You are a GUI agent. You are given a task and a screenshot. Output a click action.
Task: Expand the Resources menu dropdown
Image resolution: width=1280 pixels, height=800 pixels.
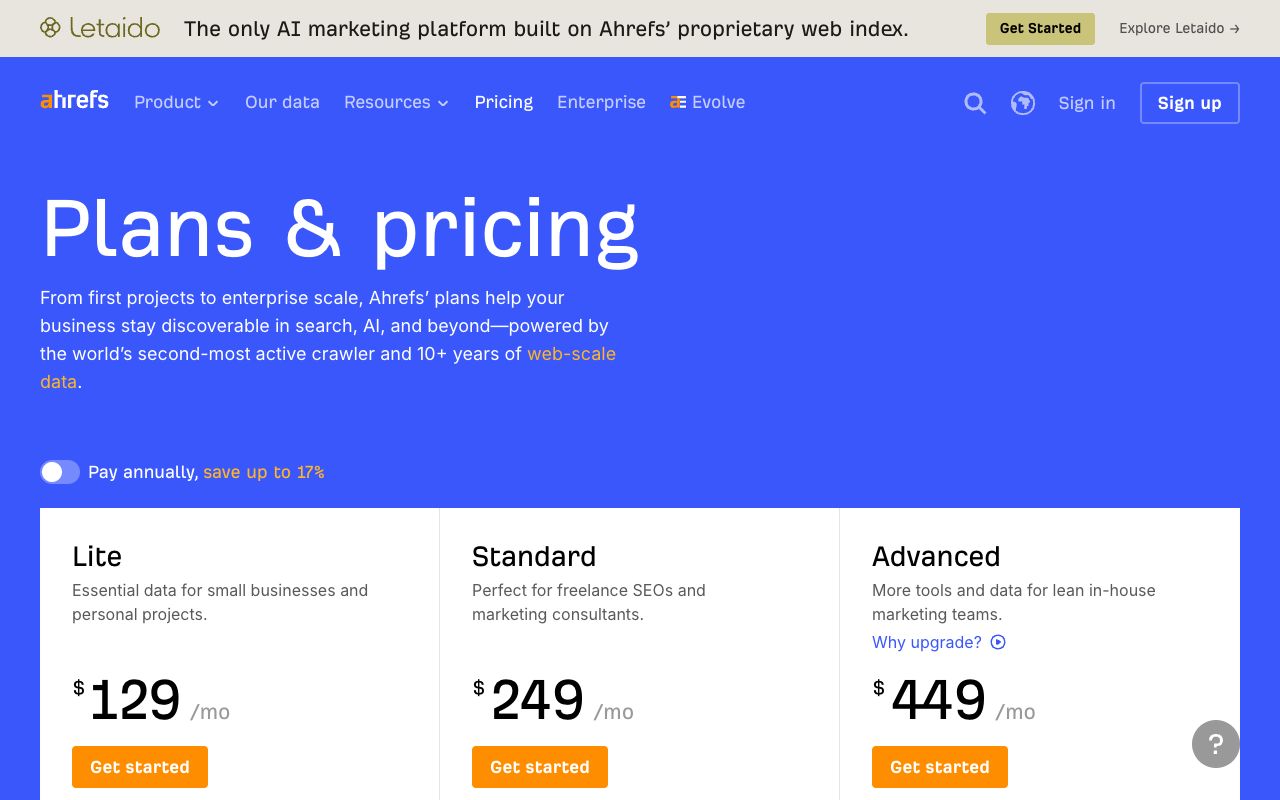click(397, 102)
